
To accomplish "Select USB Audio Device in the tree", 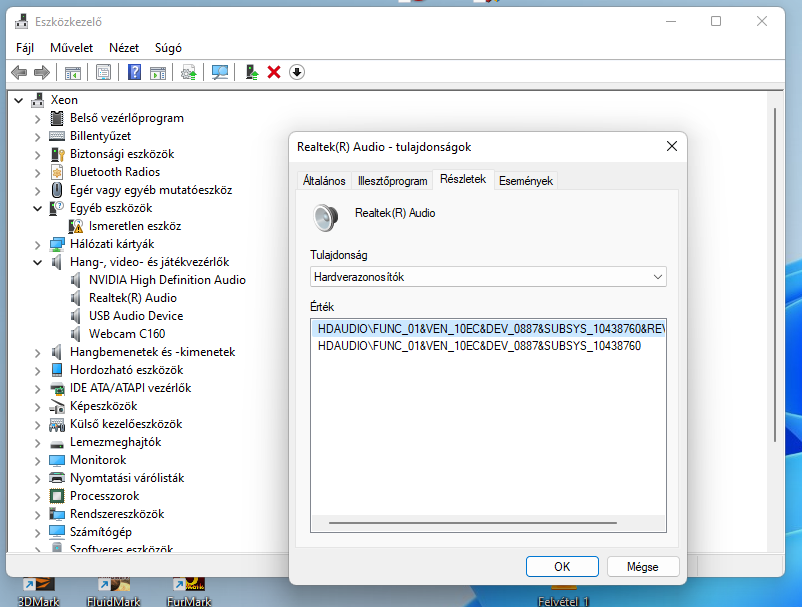I will coord(136,316).
